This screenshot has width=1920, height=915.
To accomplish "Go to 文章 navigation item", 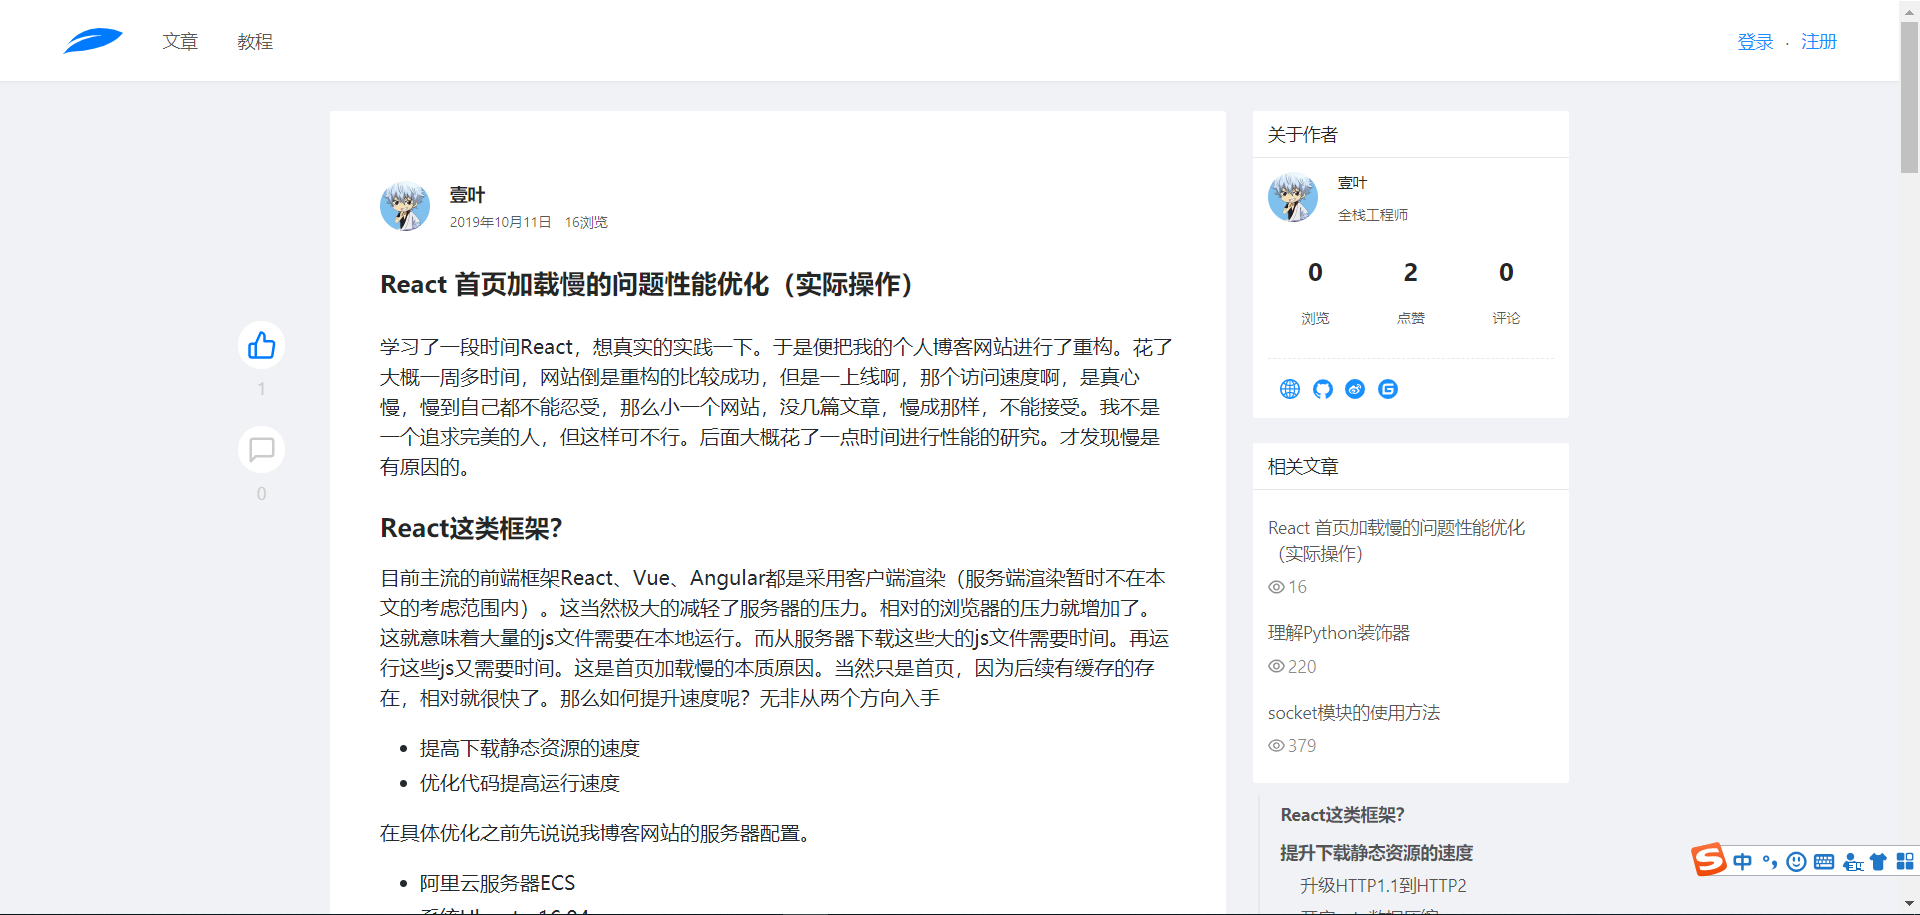I will click(180, 42).
